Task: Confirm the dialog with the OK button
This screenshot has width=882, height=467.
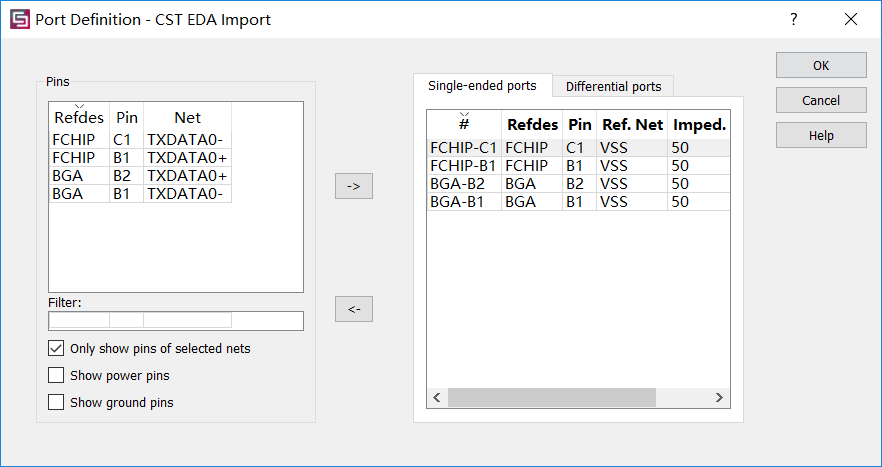Action: 821,65
